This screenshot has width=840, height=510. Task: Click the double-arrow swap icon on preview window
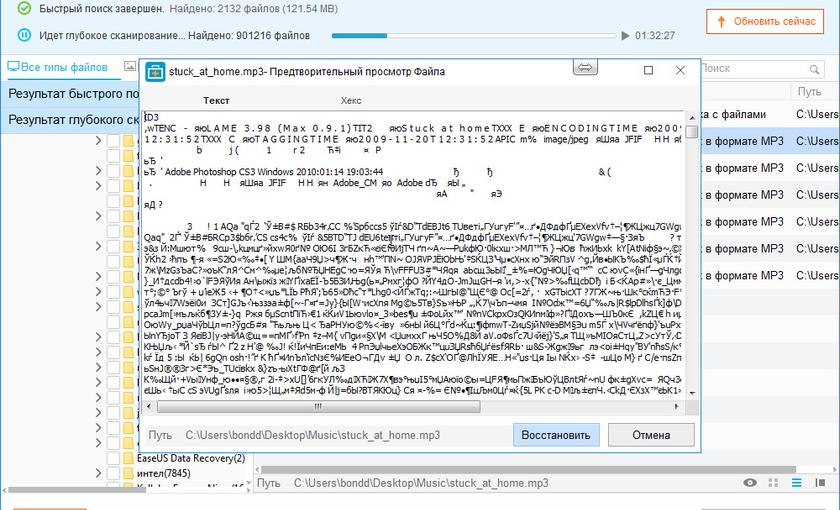pyautogui.click(x=585, y=68)
